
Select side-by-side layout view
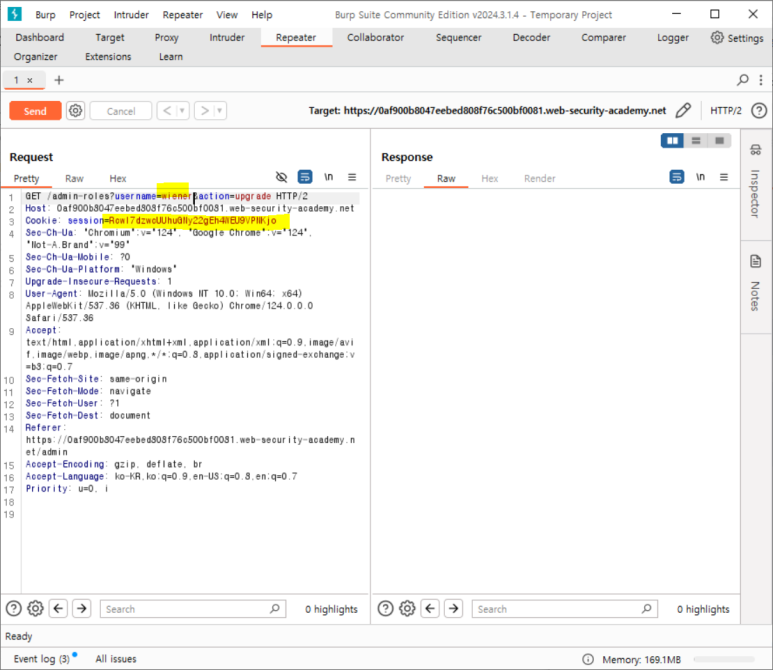[672, 141]
